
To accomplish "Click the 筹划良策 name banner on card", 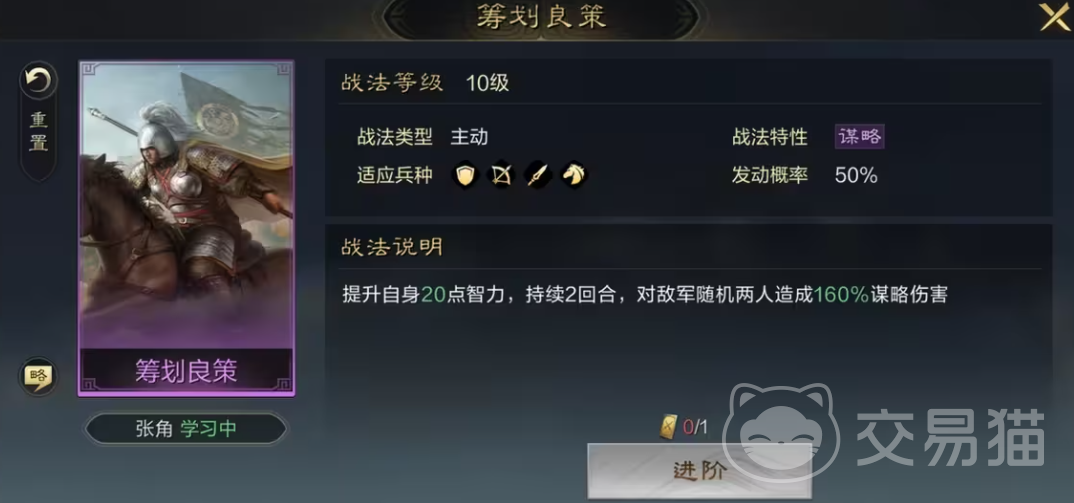I will pos(186,371).
